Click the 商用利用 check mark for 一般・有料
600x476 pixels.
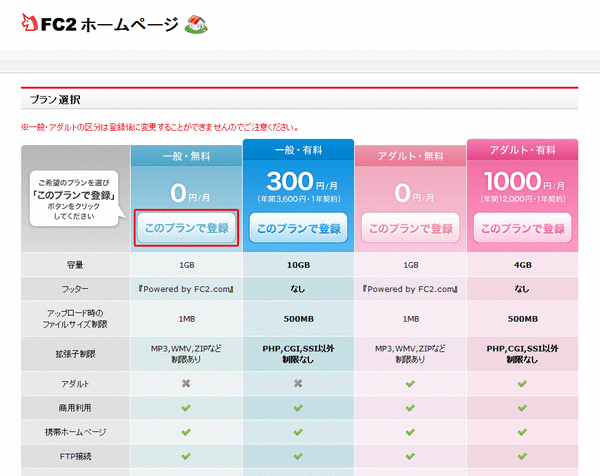pyautogui.click(x=298, y=408)
